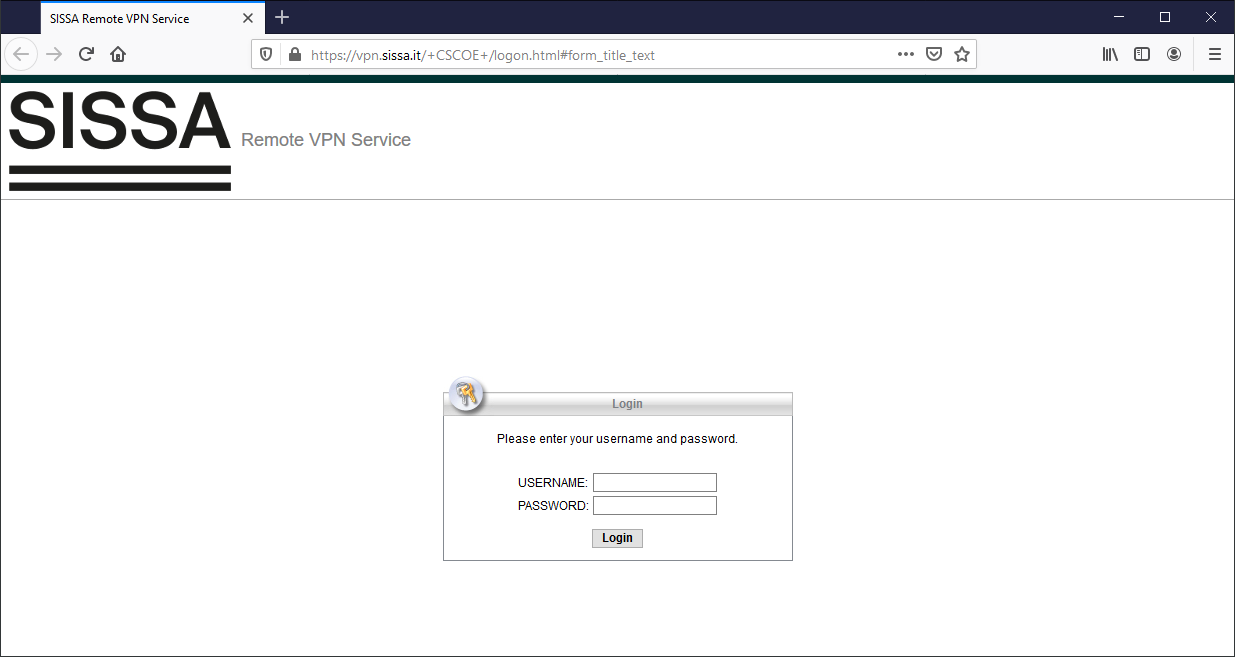Open tracking protection shield icon
The width and height of the screenshot is (1235, 657).
click(x=266, y=55)
